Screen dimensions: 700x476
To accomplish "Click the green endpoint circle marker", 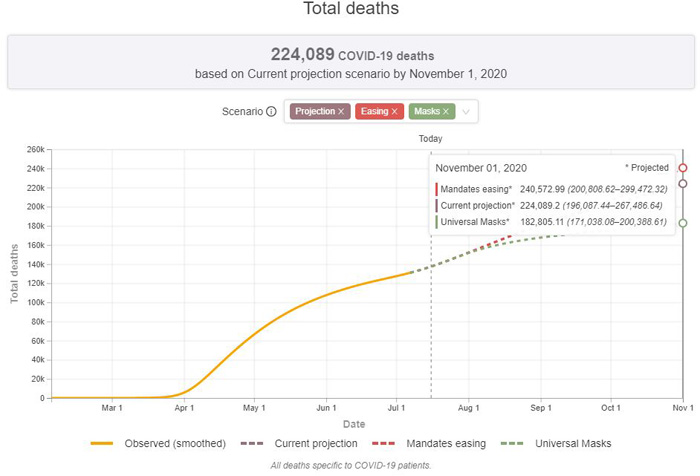I will (x=683, y=223).
